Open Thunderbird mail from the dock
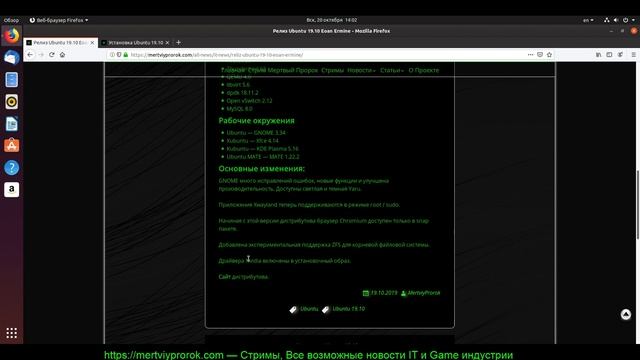640x360 pixels. pos(11,58)
